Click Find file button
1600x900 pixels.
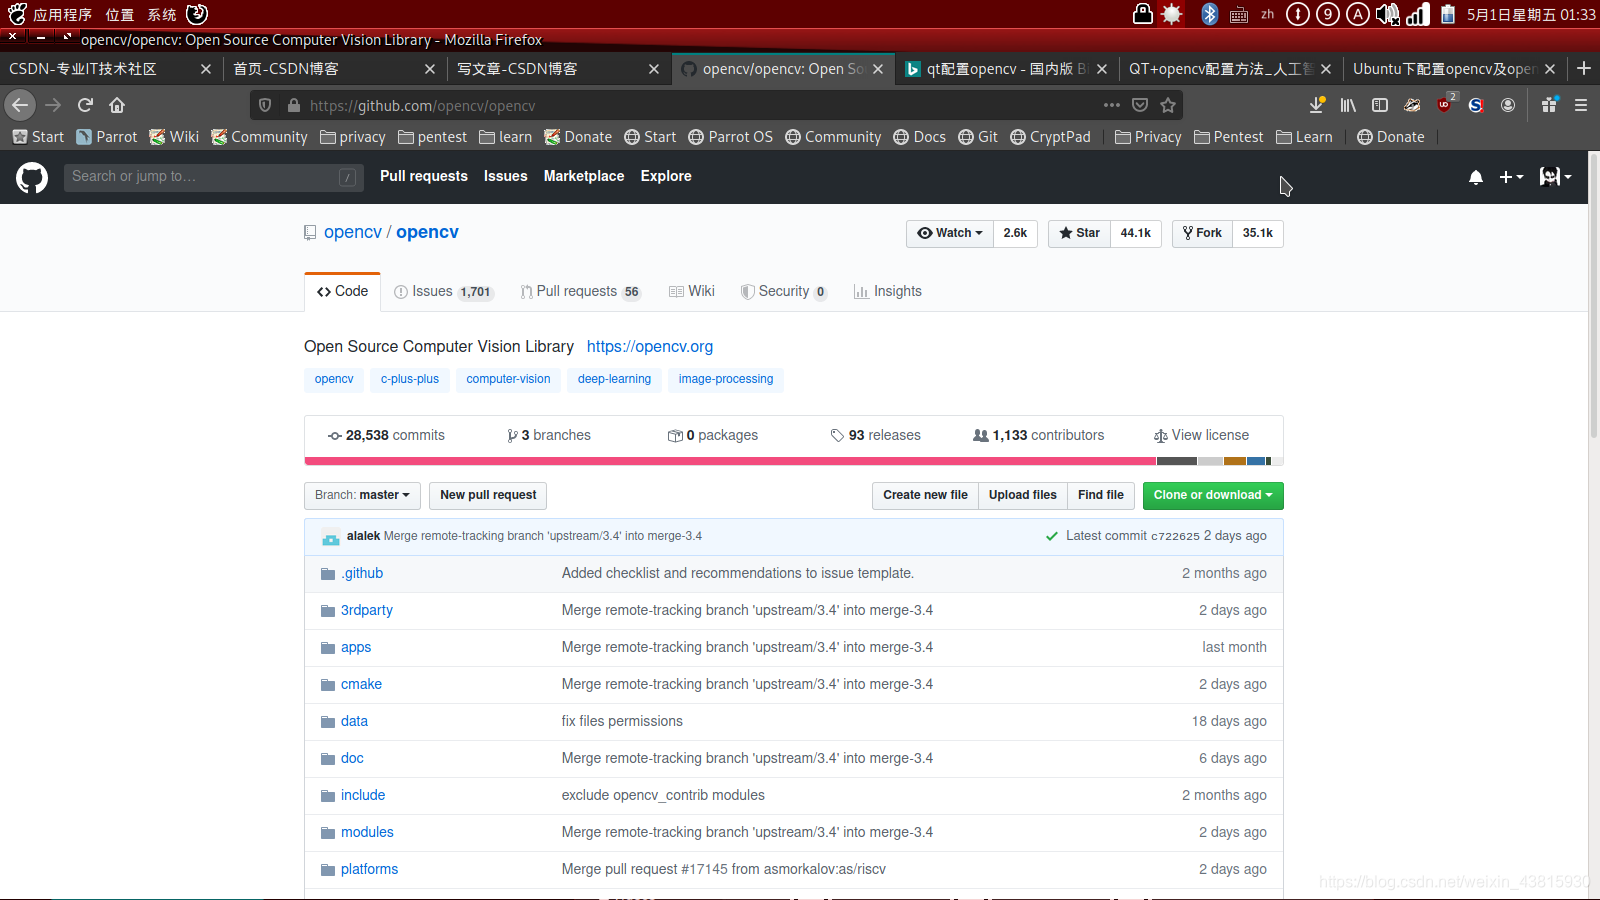point(1101,495)
